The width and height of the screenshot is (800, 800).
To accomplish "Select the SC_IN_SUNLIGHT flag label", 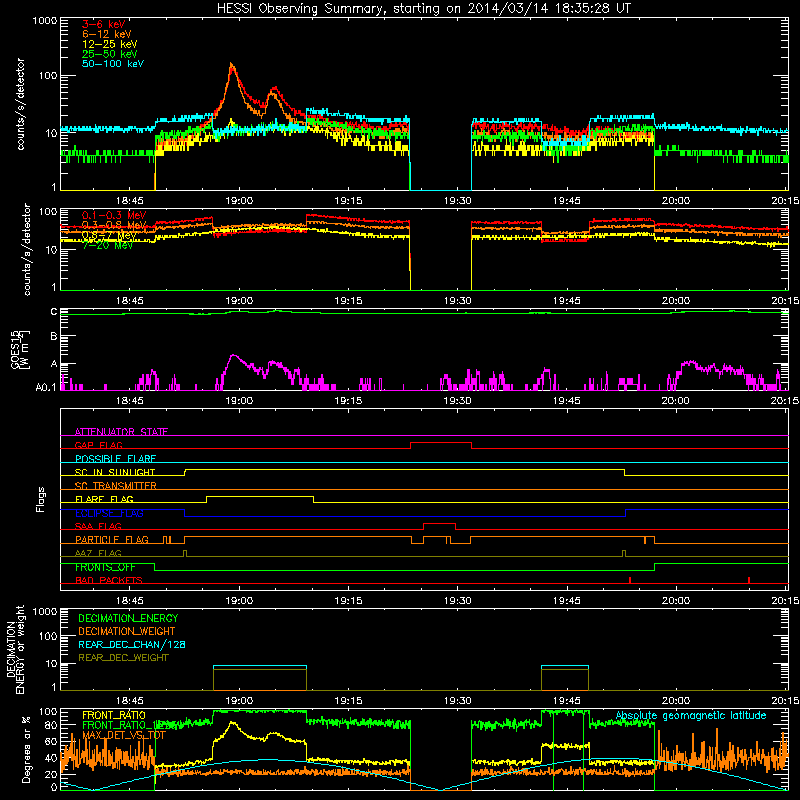I will click(x=115, y=472).
